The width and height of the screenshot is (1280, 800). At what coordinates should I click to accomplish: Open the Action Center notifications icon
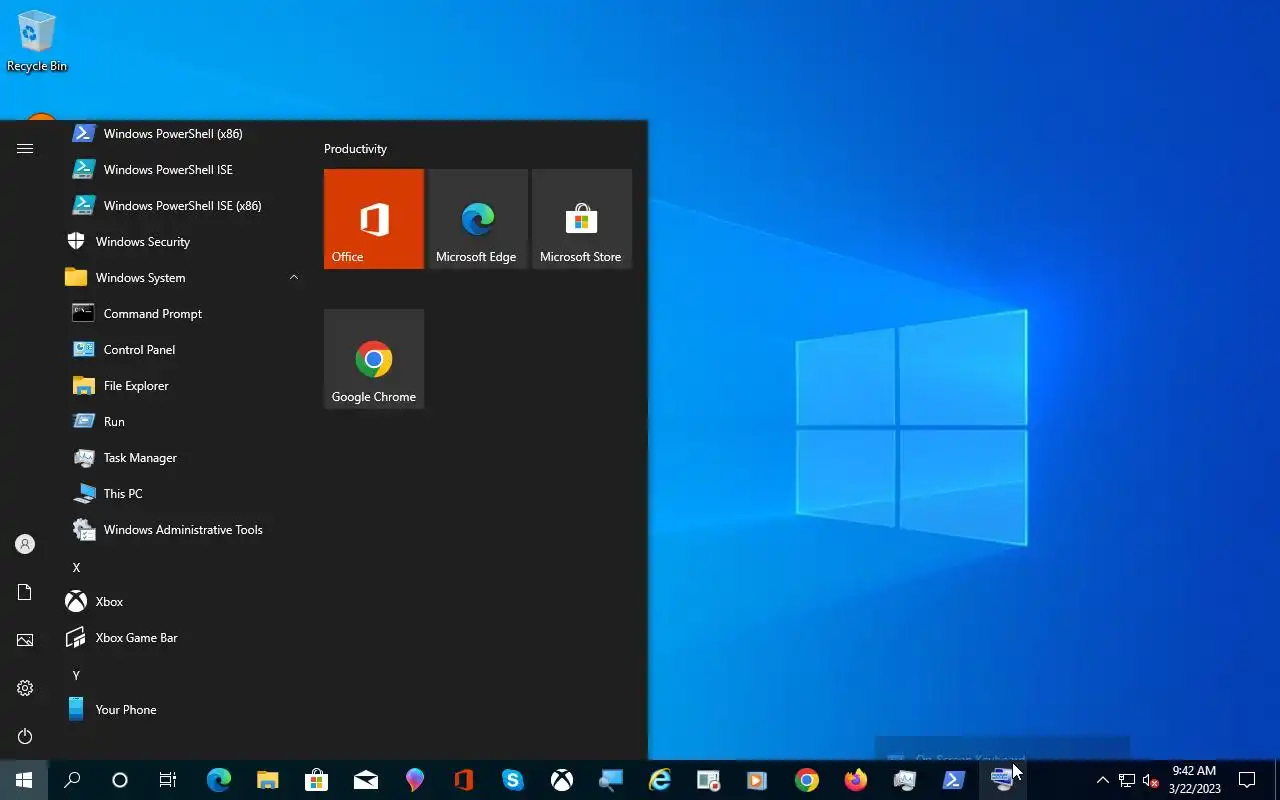tap(1247, 780)
